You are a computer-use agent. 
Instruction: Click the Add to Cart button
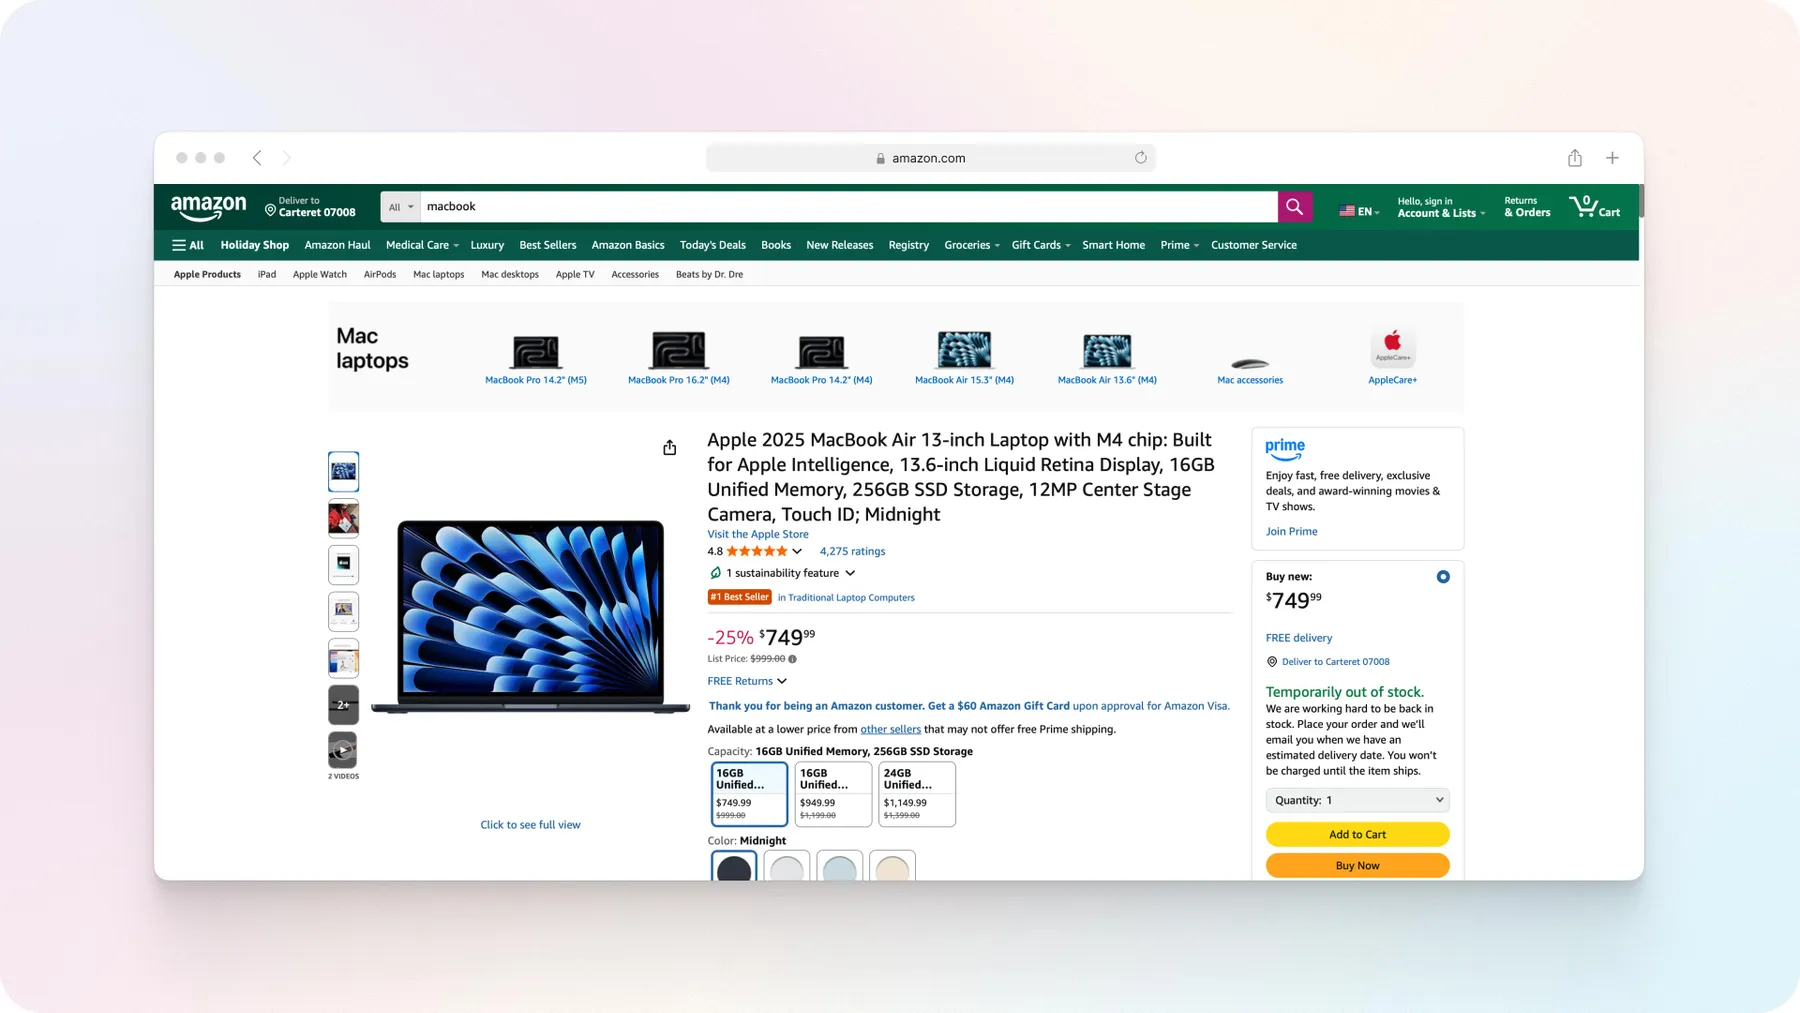[1356, 833]
